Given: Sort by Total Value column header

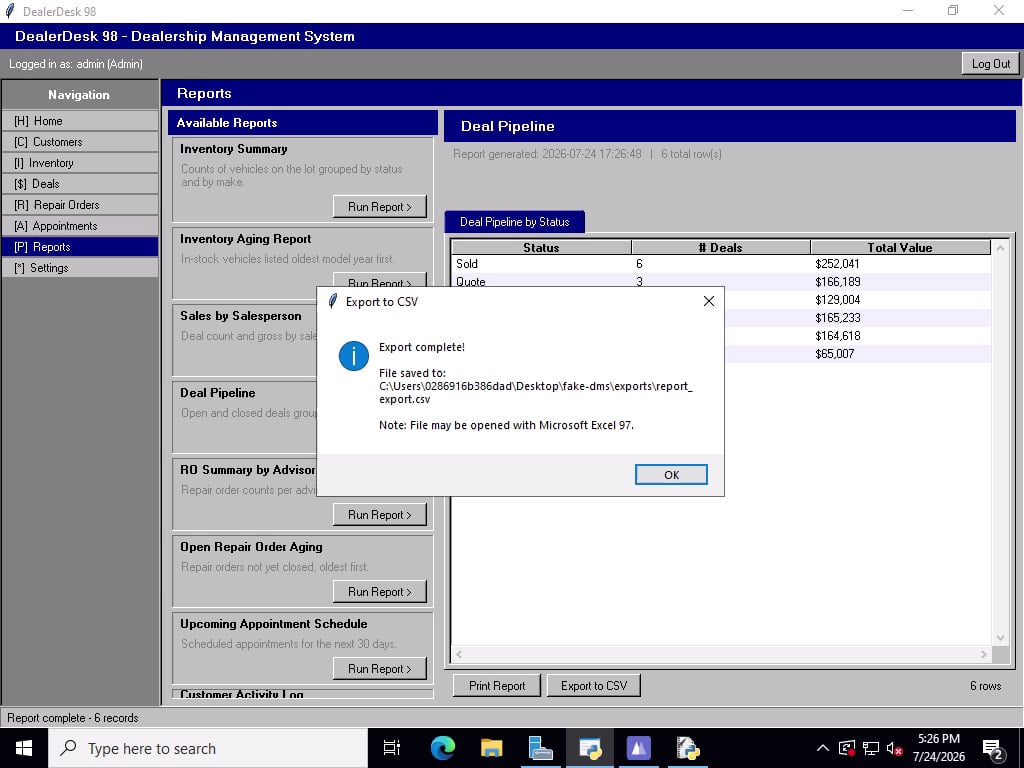Looking at the screenshot, I should pos(900,248).
